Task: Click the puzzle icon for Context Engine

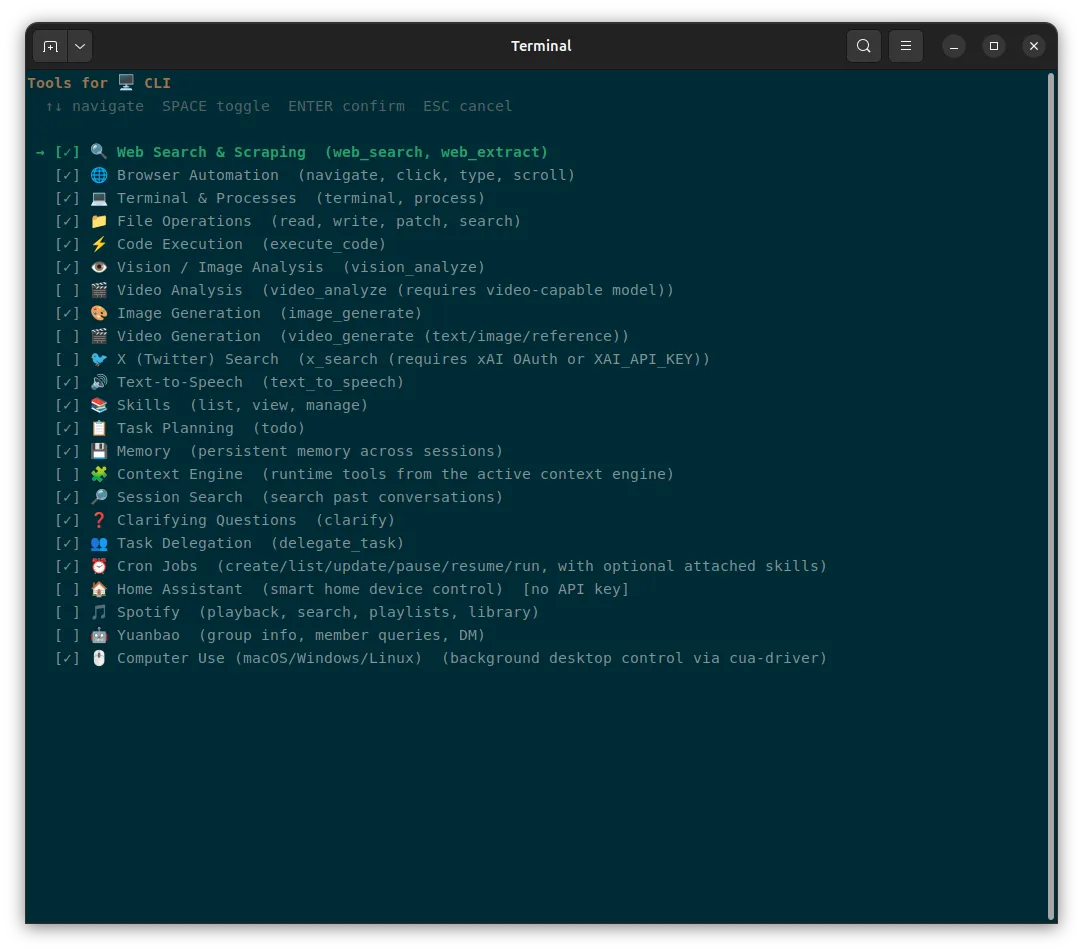Action: click(x=99, y=474)
